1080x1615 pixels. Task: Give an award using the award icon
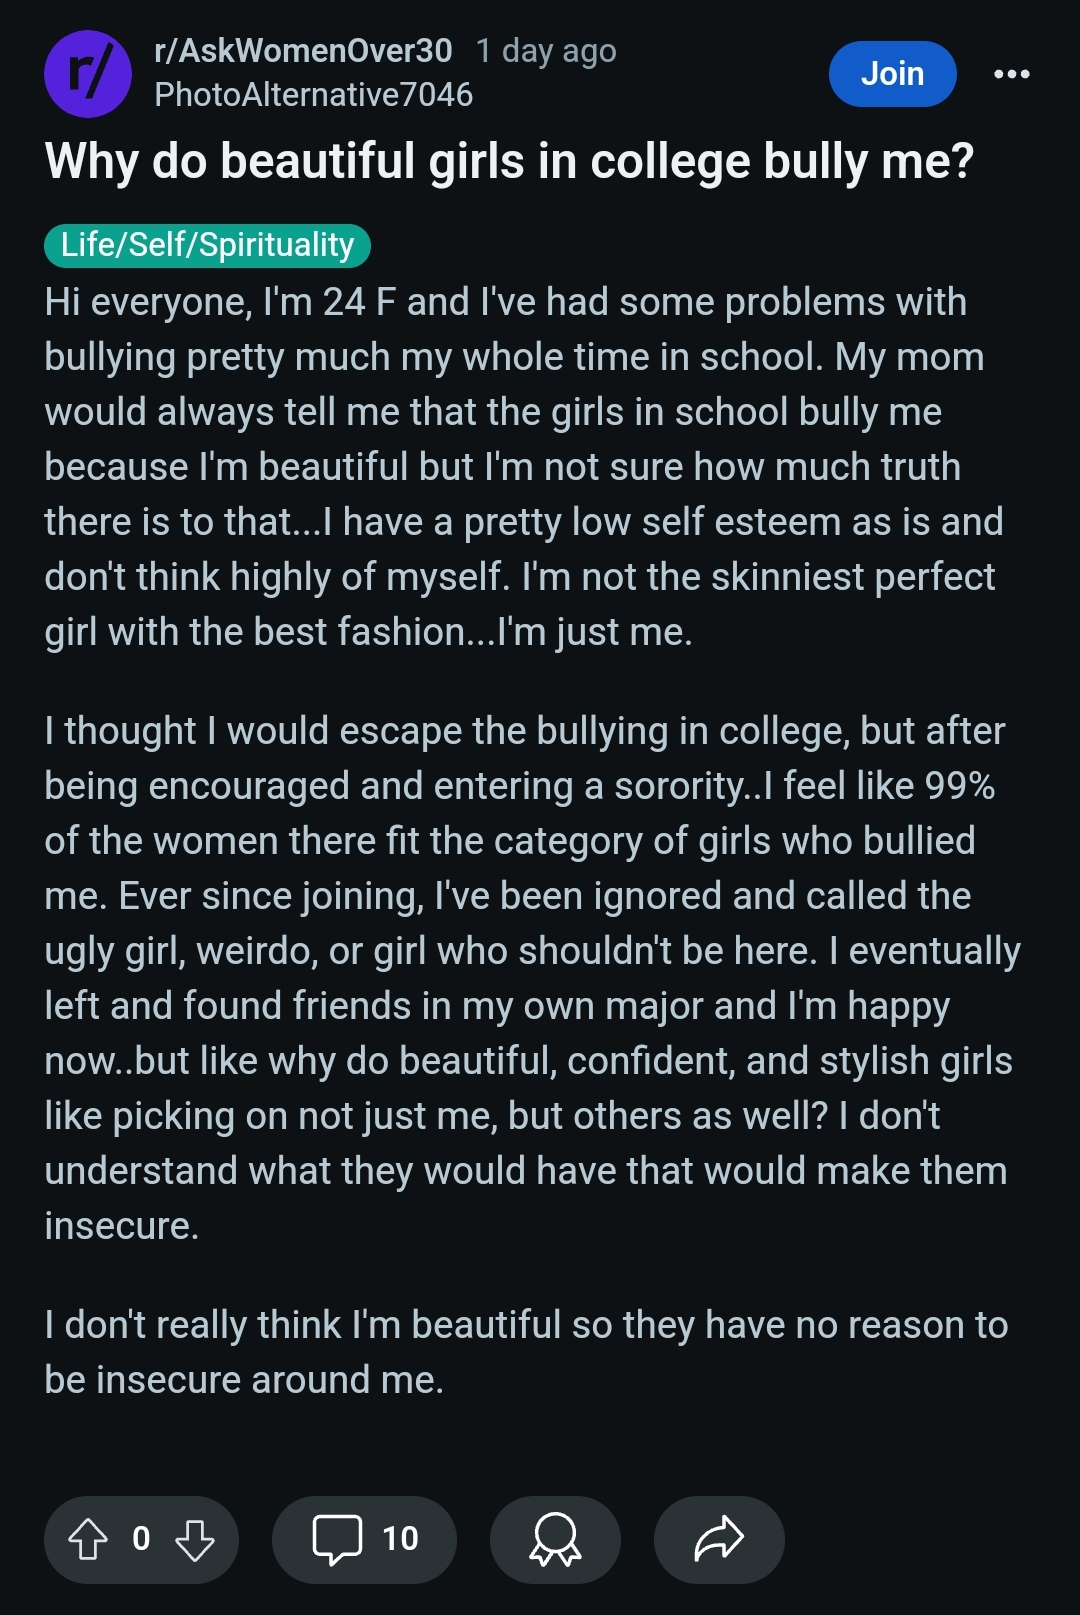[x=555, y=1539]
